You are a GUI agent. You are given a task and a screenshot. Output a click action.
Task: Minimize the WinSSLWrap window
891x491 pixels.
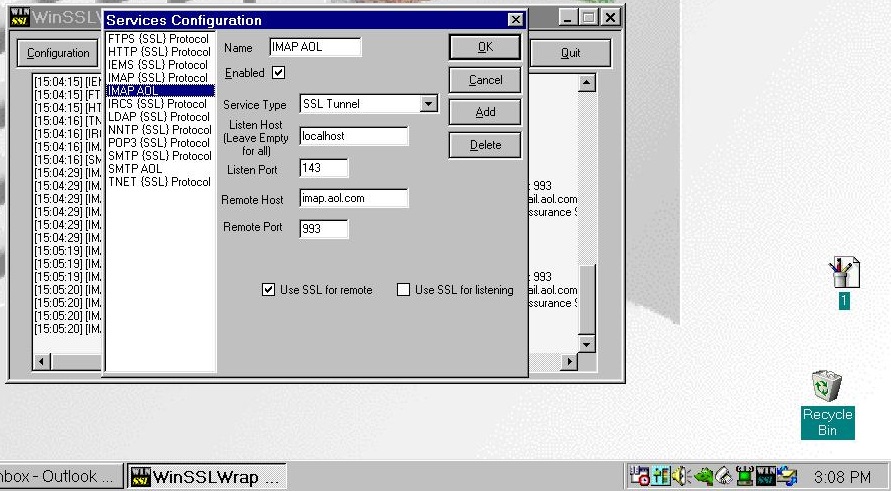point(568,18)
